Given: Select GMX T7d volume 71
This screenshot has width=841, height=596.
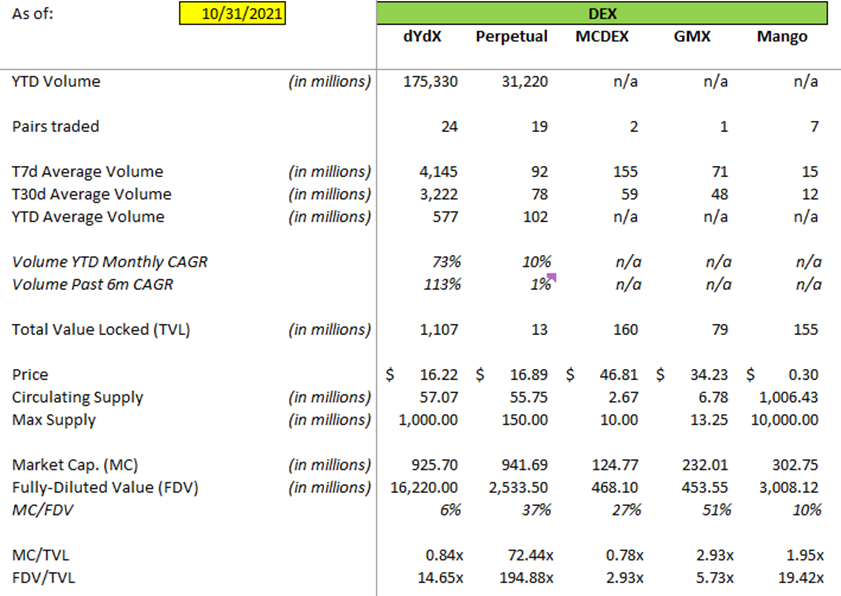Looking at the screenshot, I should (x=720, y=172).
